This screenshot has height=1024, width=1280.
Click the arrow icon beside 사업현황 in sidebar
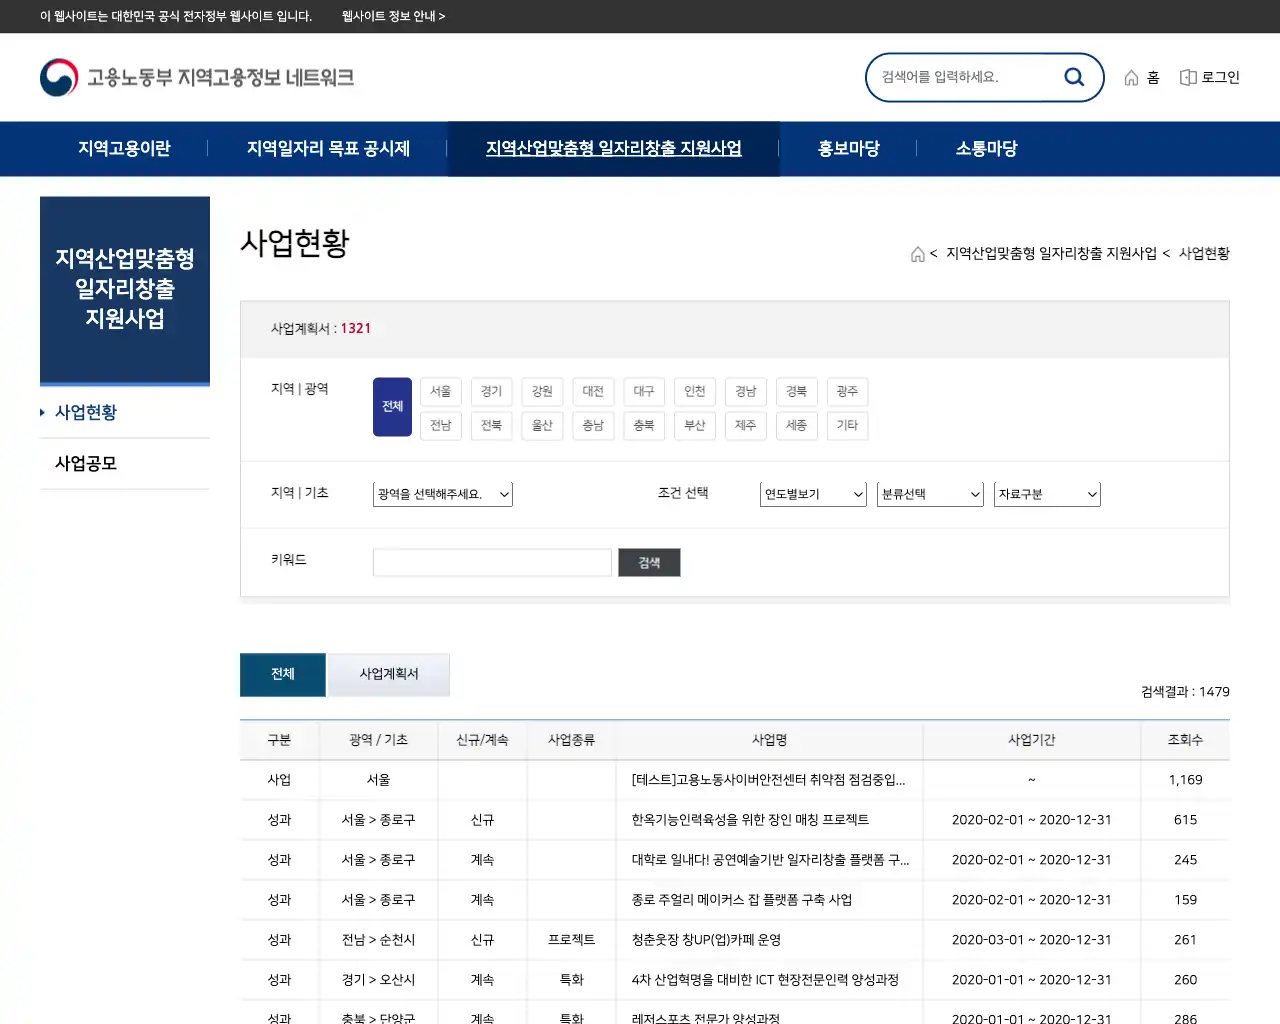44,412
